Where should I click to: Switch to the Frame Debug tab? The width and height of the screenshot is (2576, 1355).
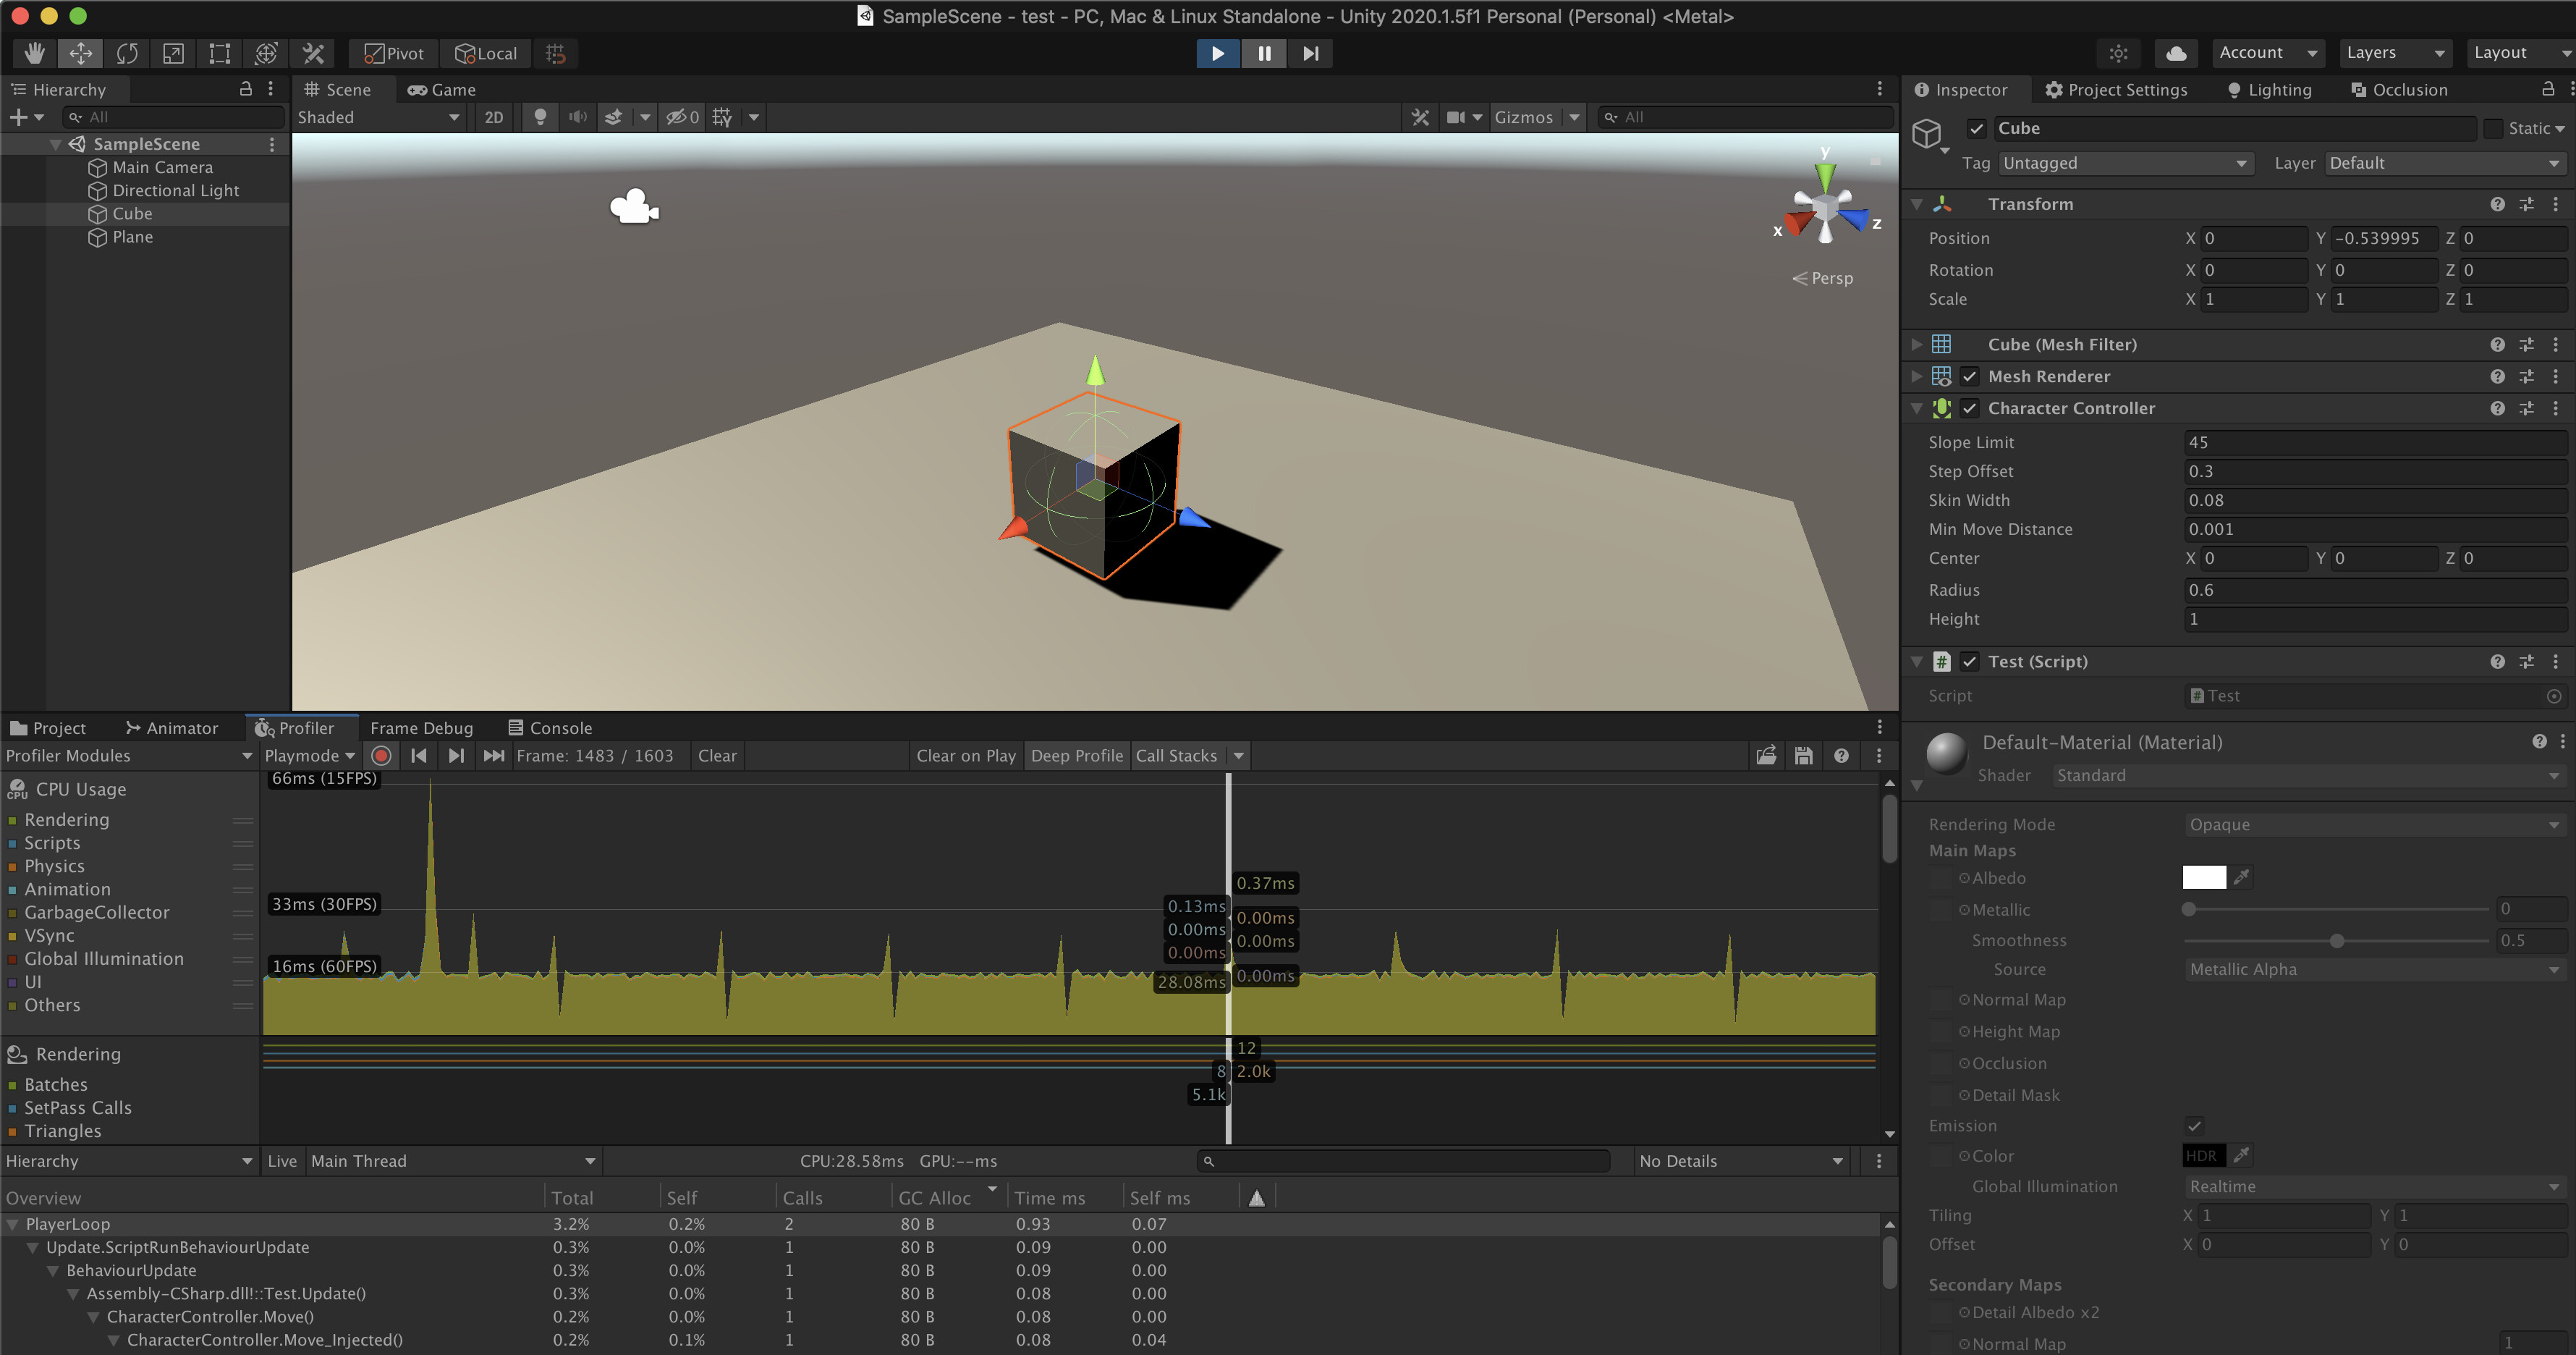tap(421, 727)
